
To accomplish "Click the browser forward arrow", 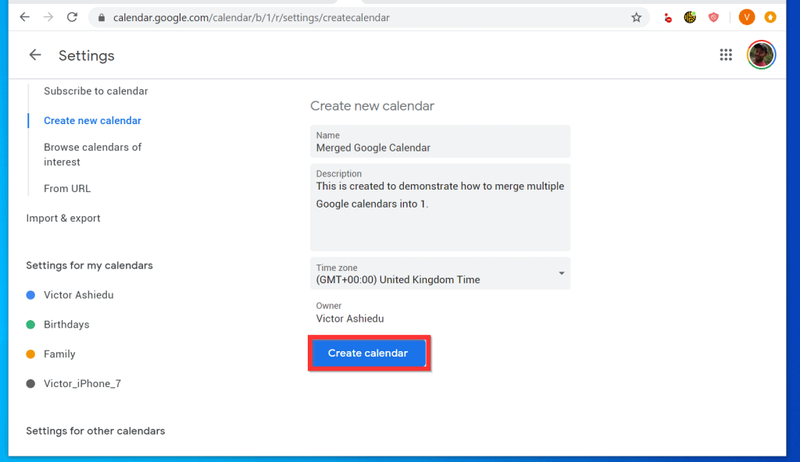I will (48, 17).
